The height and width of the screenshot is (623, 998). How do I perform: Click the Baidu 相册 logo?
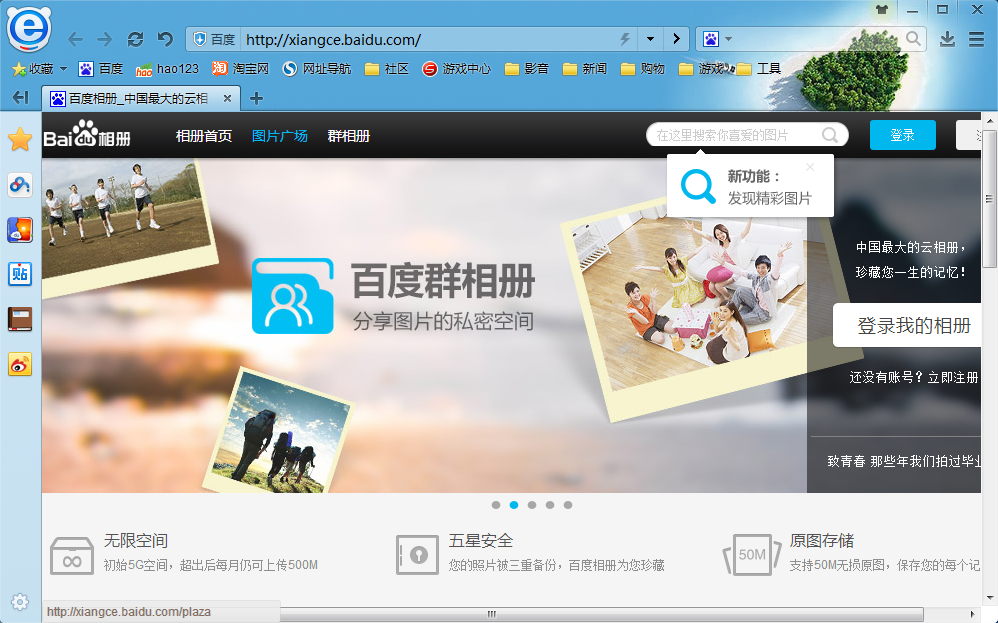click(x=87, y=134)
